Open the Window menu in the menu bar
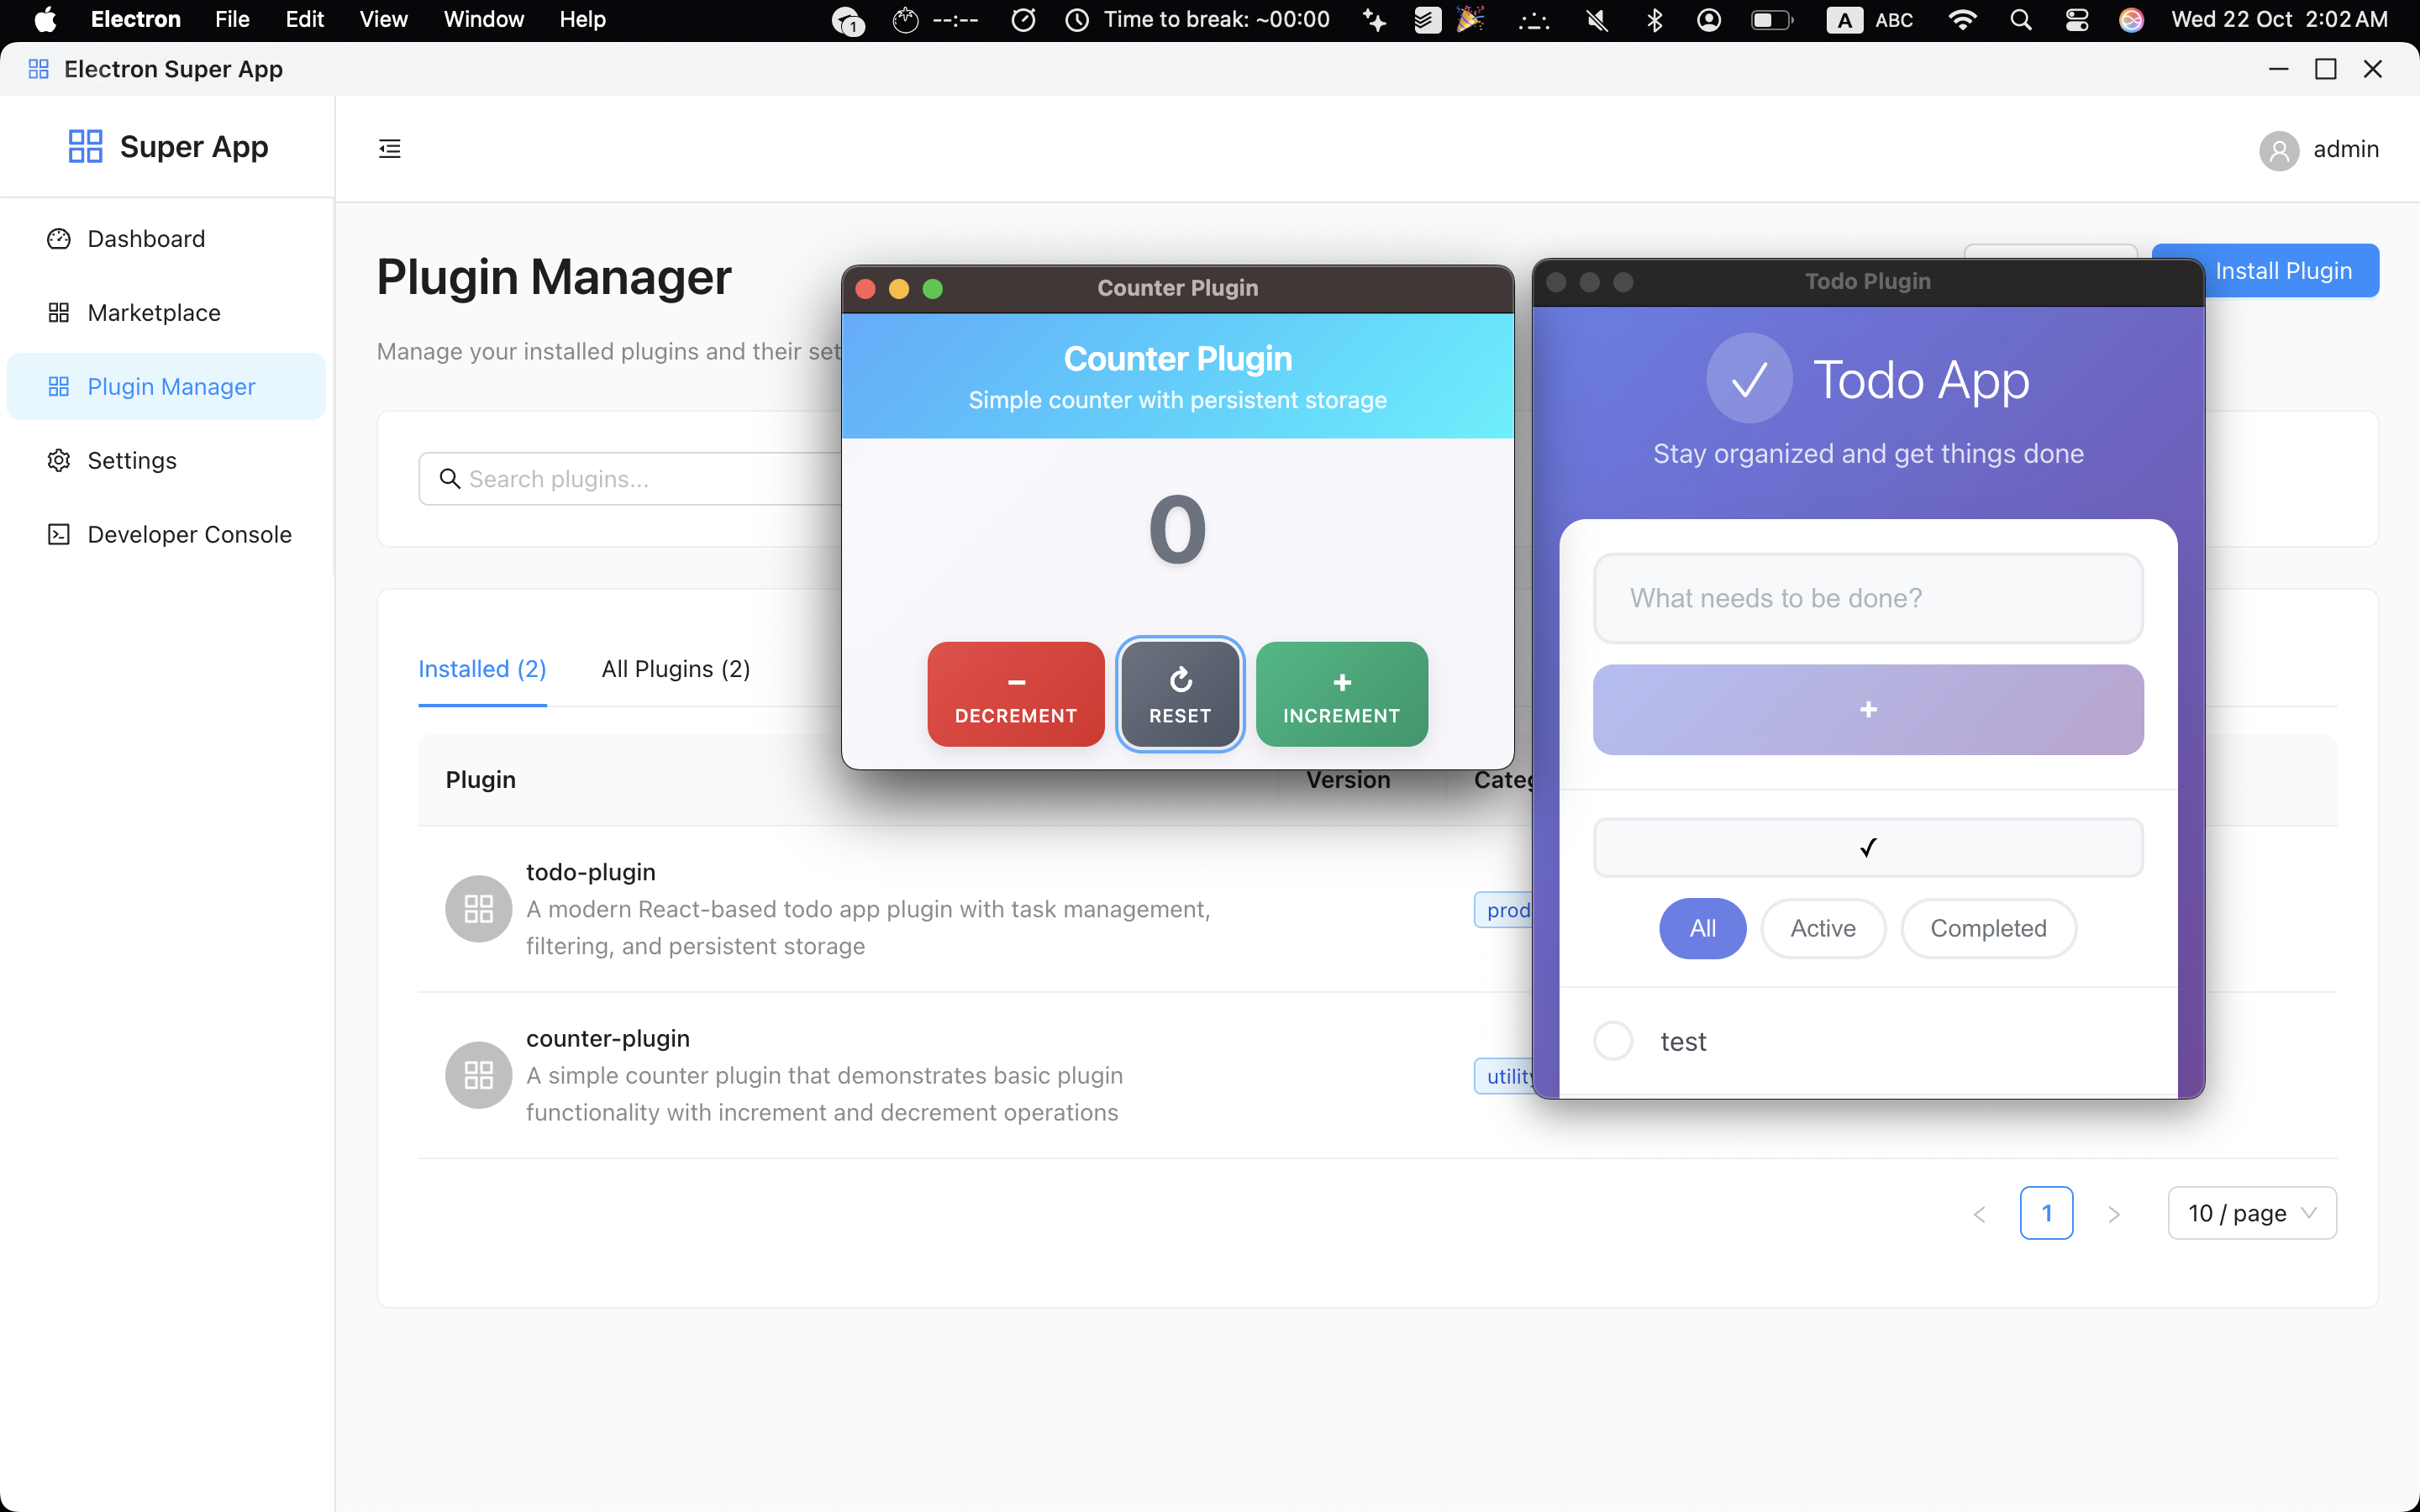The height and width of the screenshot is (1512, 2420). pyautogui.click(x=483, y=19)
